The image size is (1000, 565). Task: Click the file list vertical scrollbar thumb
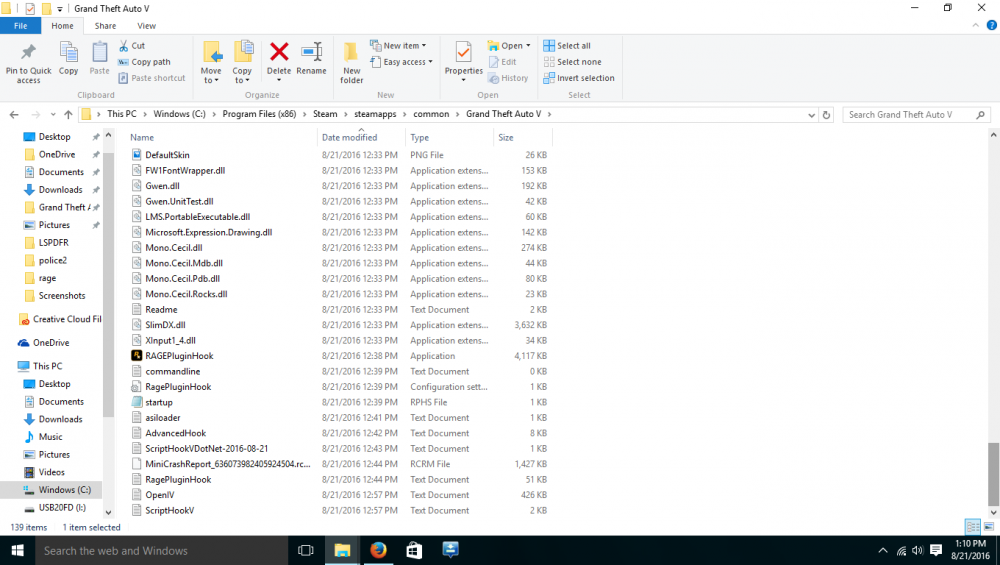pos(993,473)
